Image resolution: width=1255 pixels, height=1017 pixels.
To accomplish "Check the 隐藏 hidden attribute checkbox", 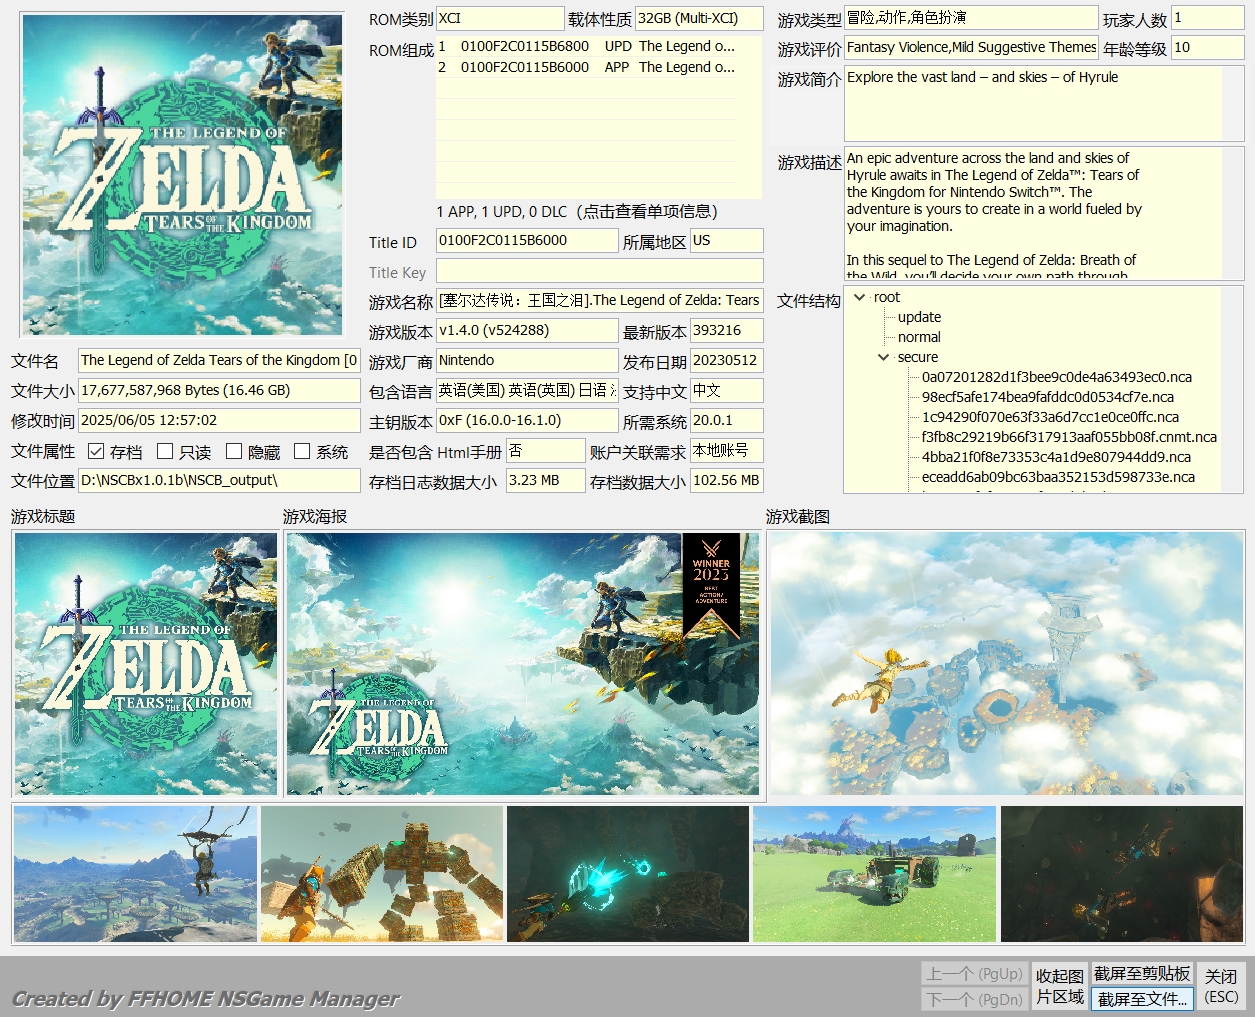I will tap(234, 452).
